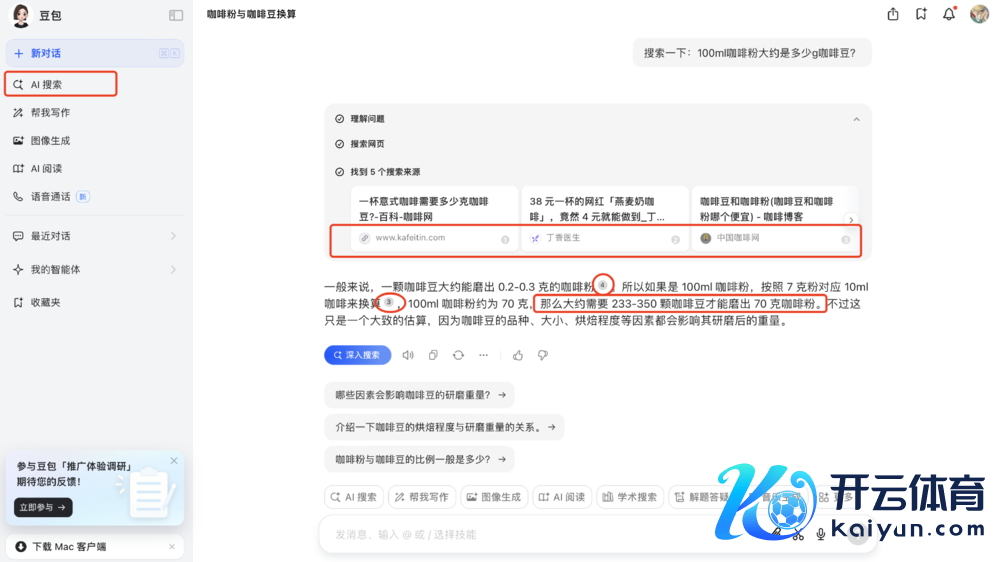
Task: Show more sources with the right arrow
Action: click(851, 220)
